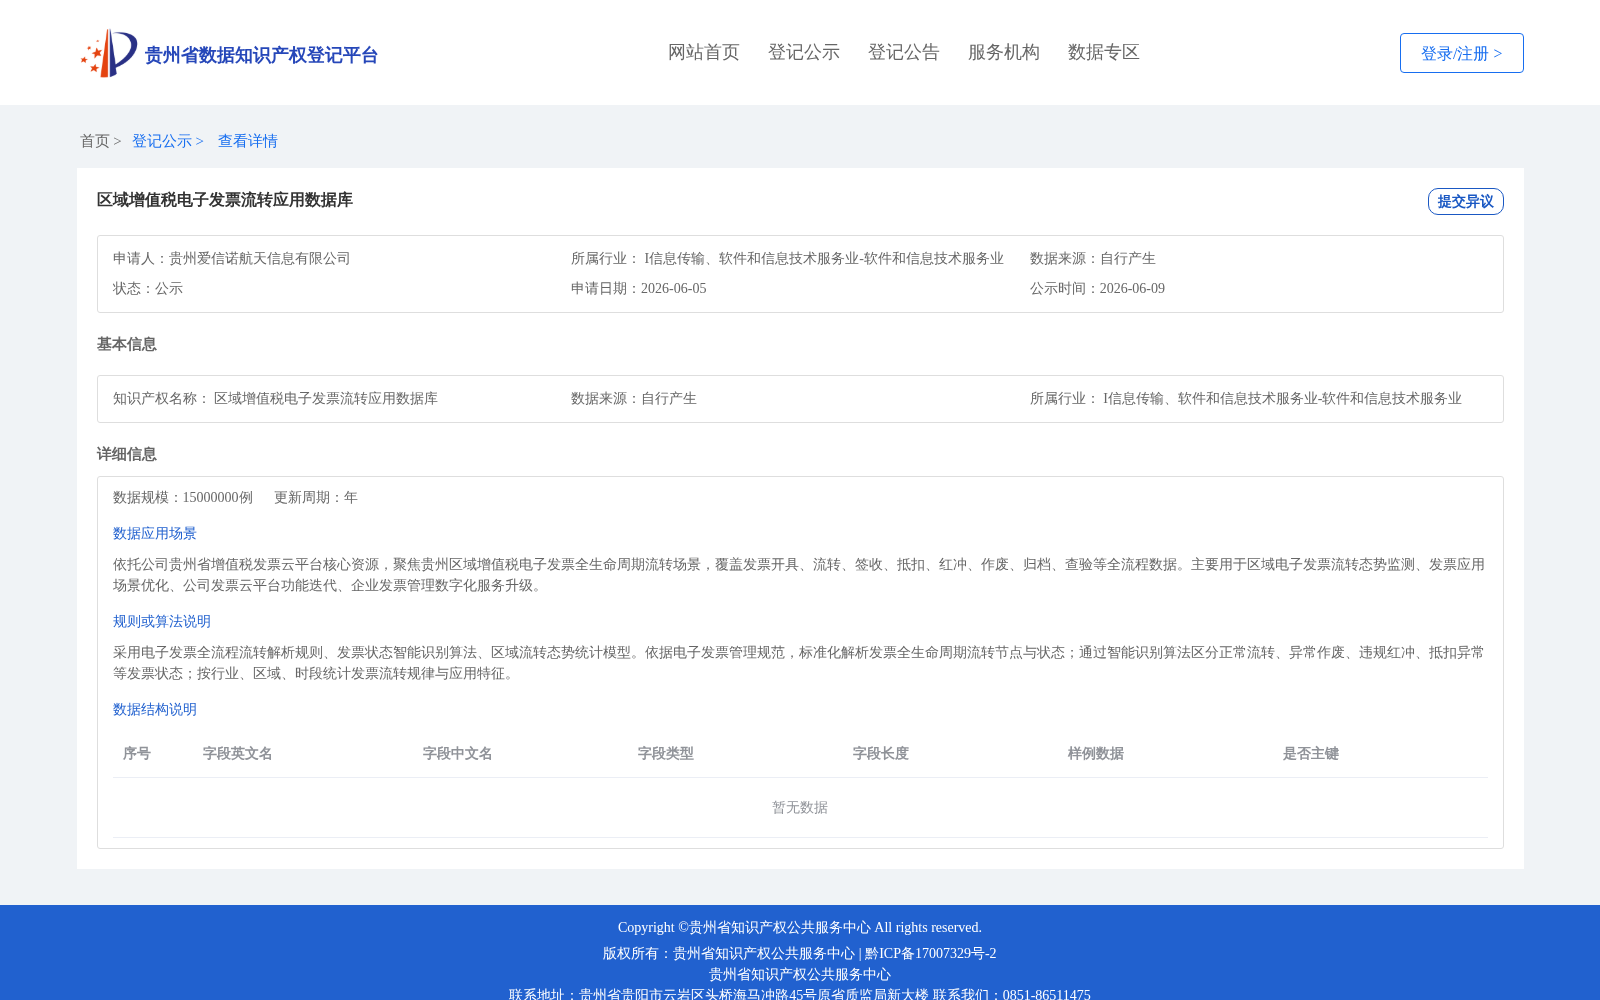Click the 更新周期：年 text

tap(316, 497)
